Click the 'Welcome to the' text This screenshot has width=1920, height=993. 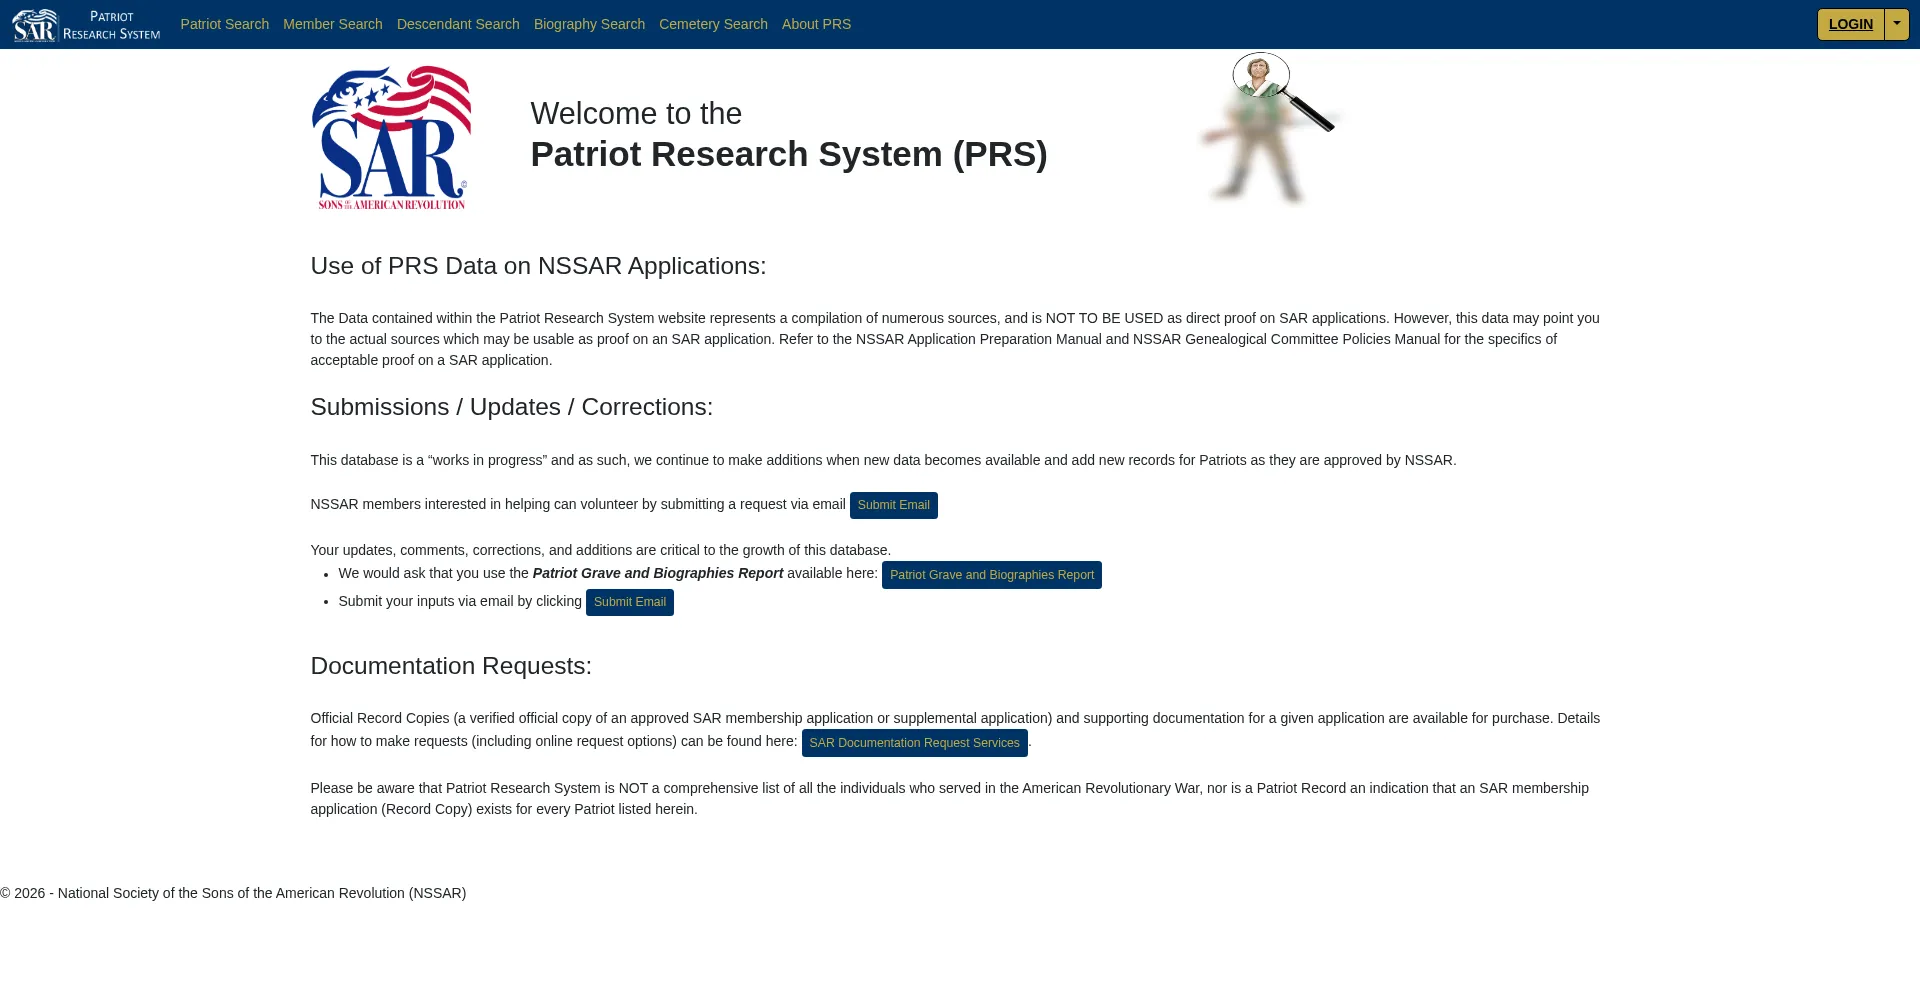click(636, 114)
